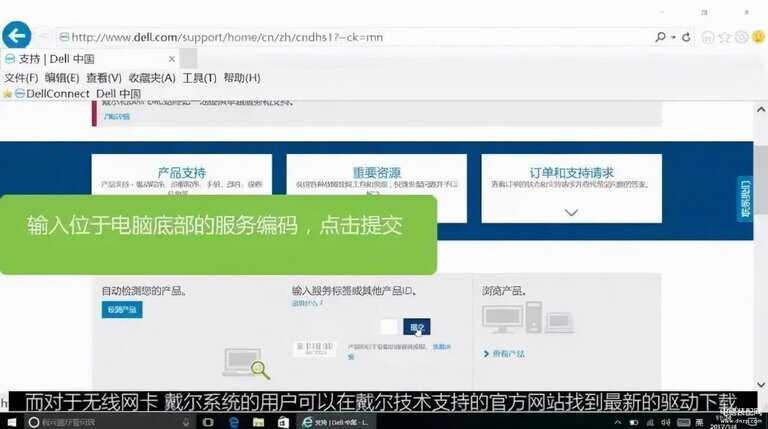Open browser Tools gear icon
Viewport: 768px width, 429px height.
click(742, 37)
